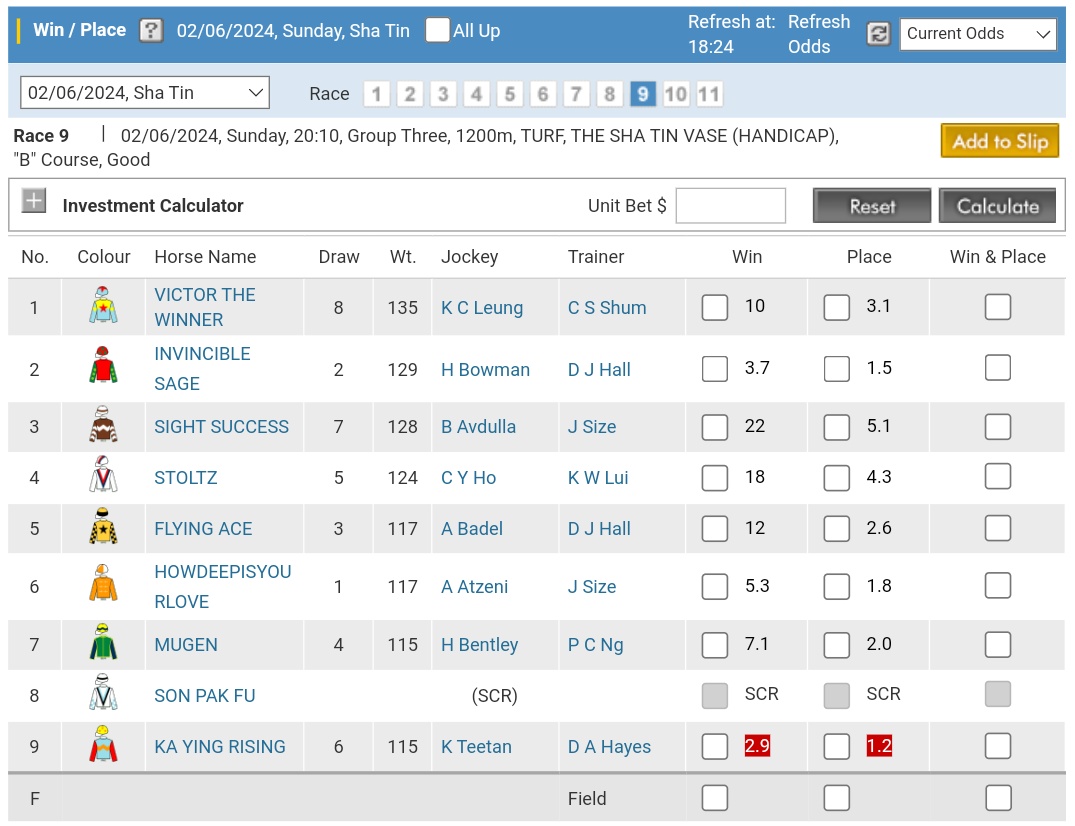Tick Win checkbox for Stoltz
Viewport: 1075px width, 826px height.
pos(714,478)
